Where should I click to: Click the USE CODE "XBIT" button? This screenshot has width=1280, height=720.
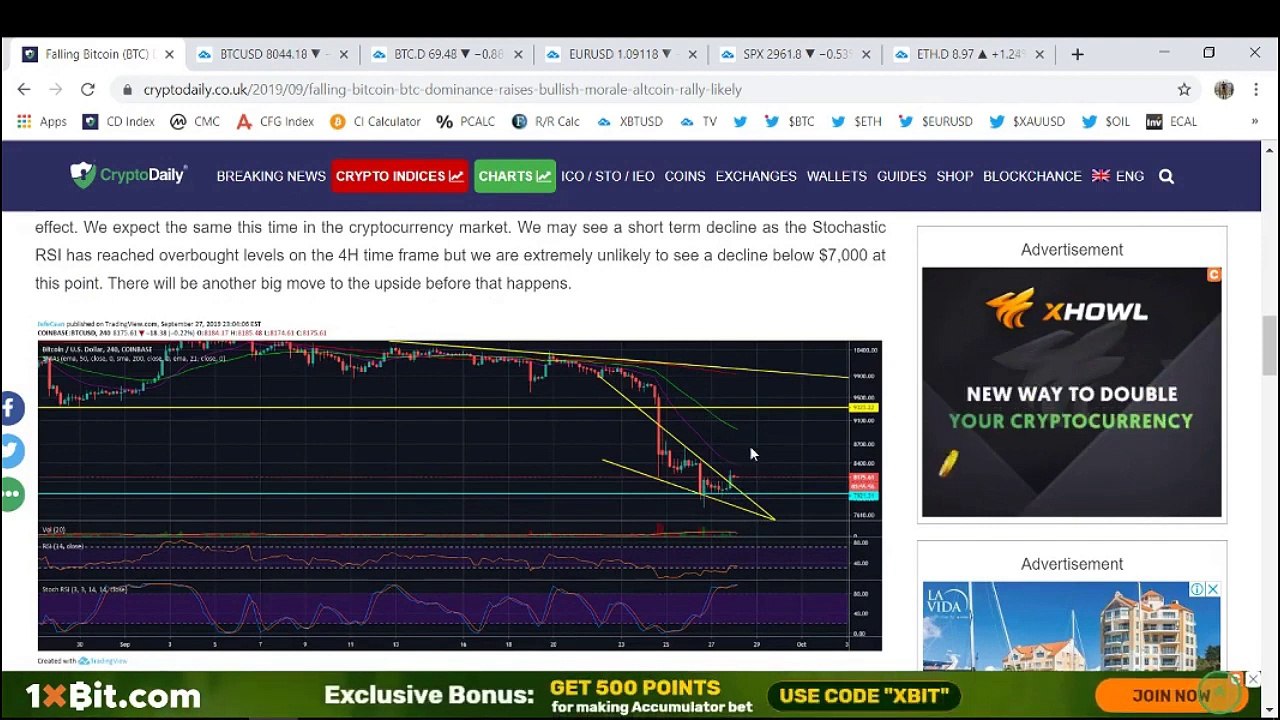pos(864,696)
